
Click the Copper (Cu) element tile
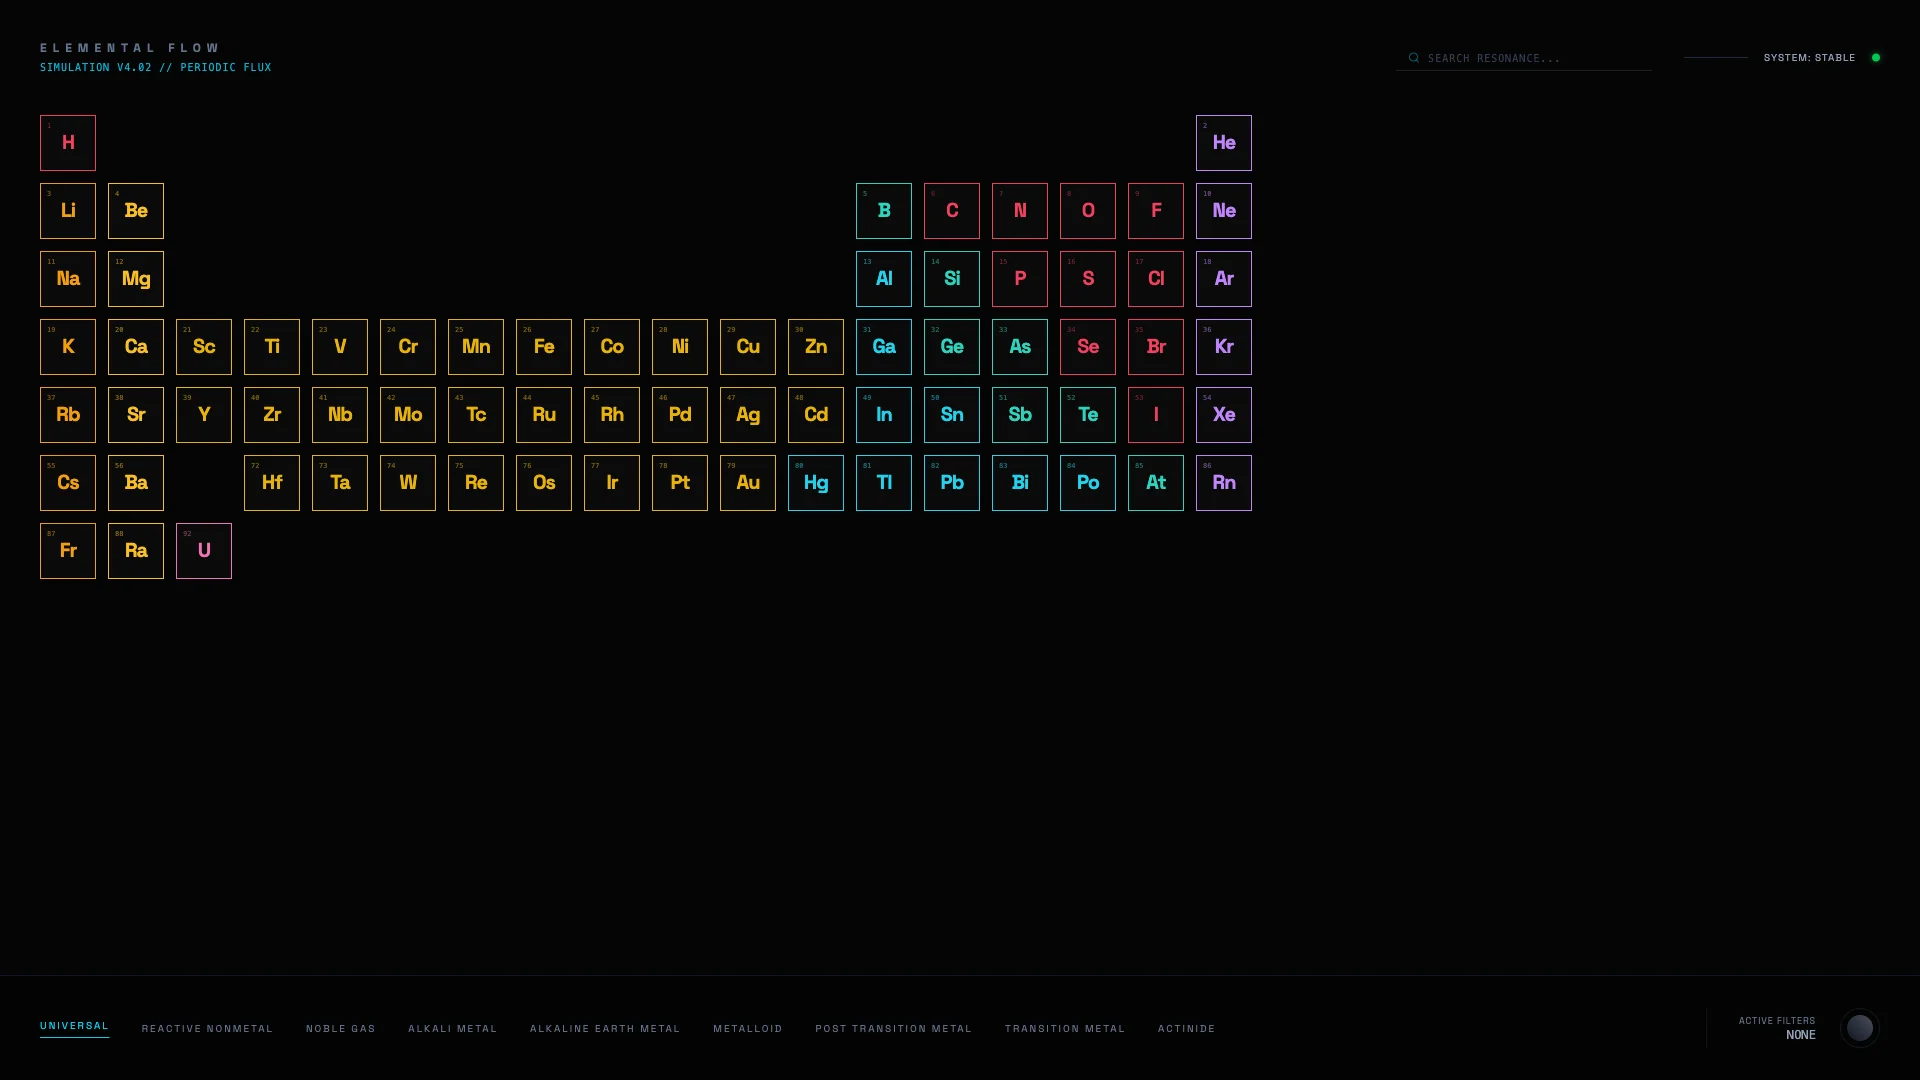click(748, 347)
